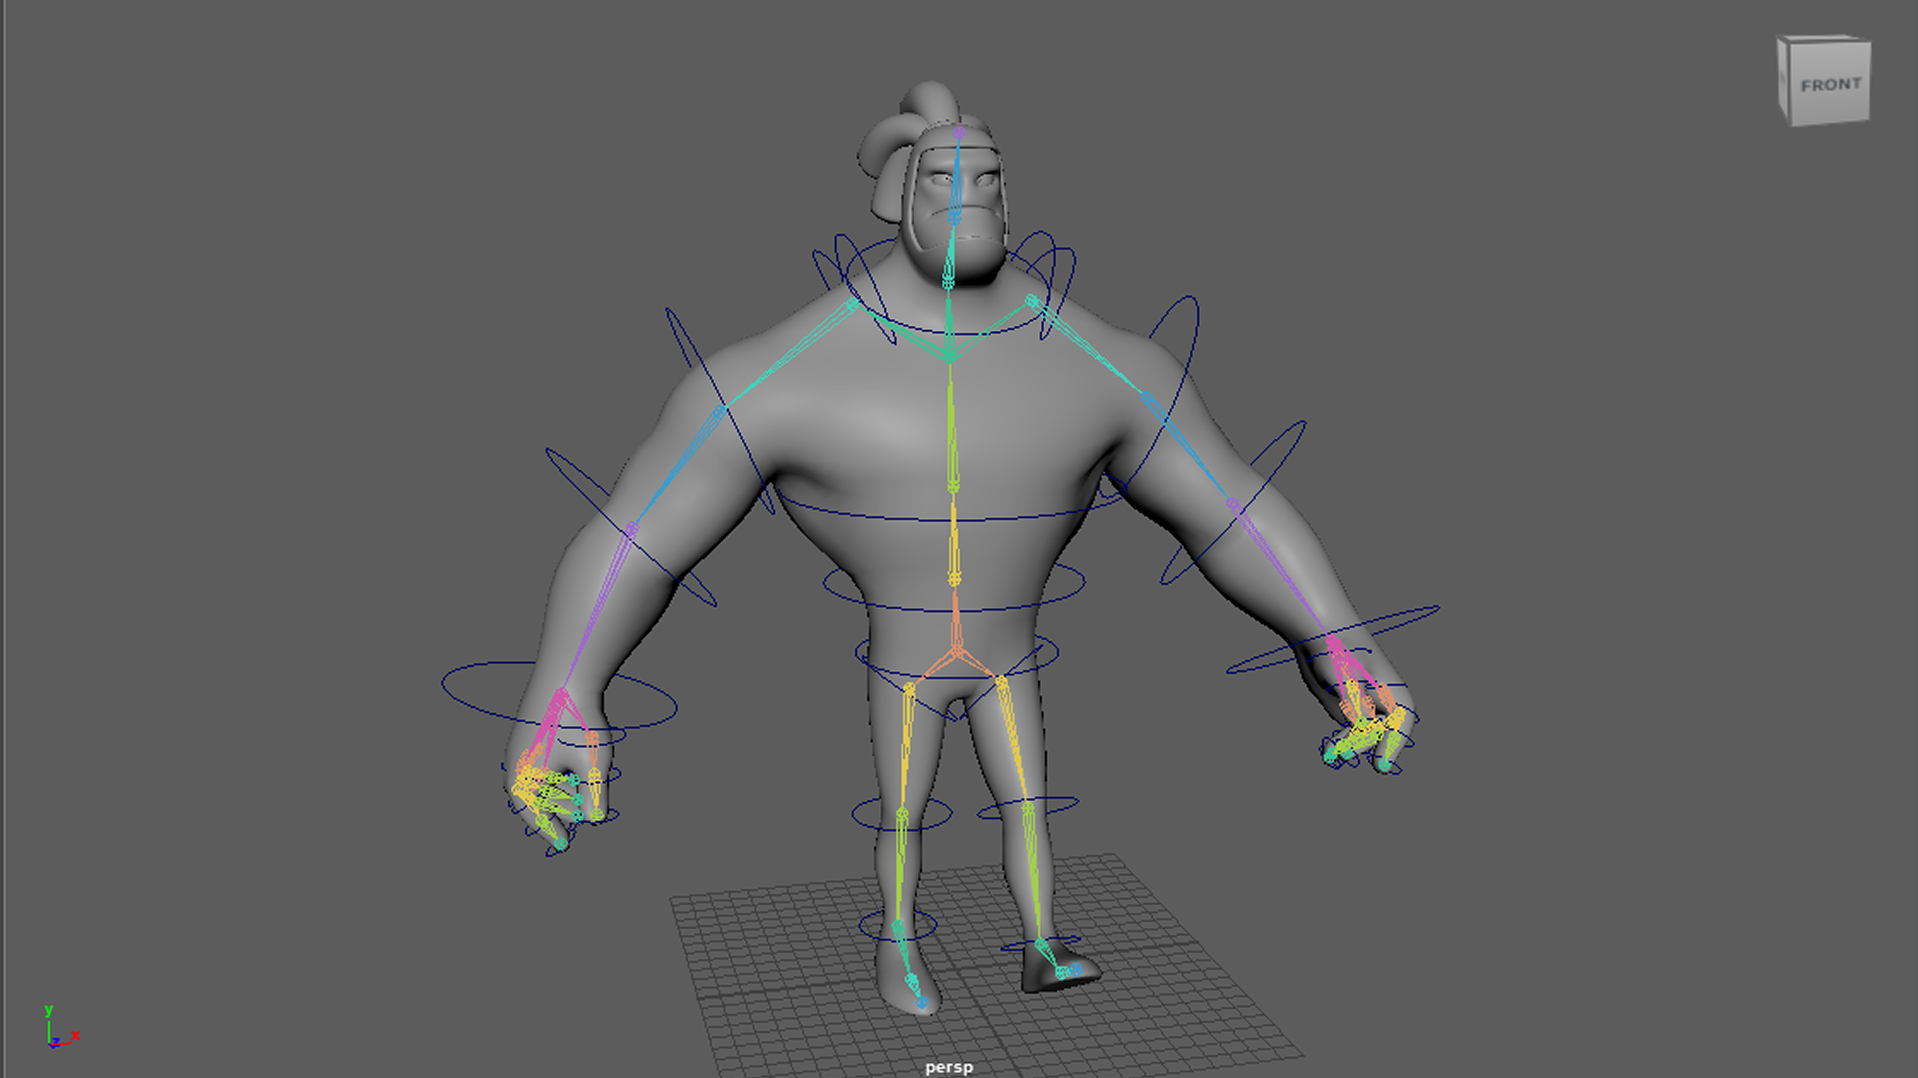
Task: Select the character's left ankle joint
Action: tap(1042, 944)
